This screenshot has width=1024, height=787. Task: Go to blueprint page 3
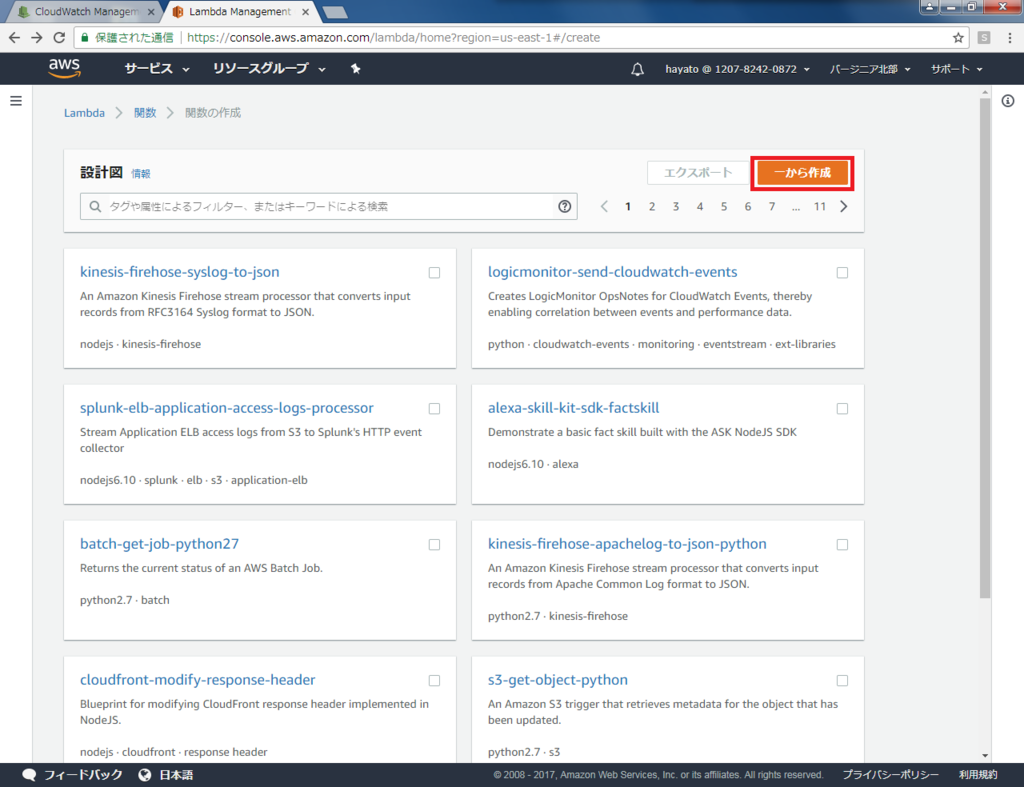pos(676,206)
